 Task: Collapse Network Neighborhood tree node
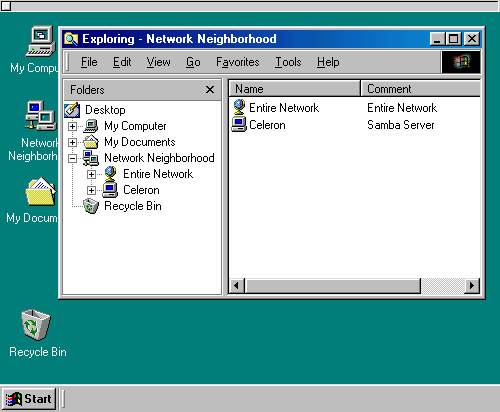72,158
